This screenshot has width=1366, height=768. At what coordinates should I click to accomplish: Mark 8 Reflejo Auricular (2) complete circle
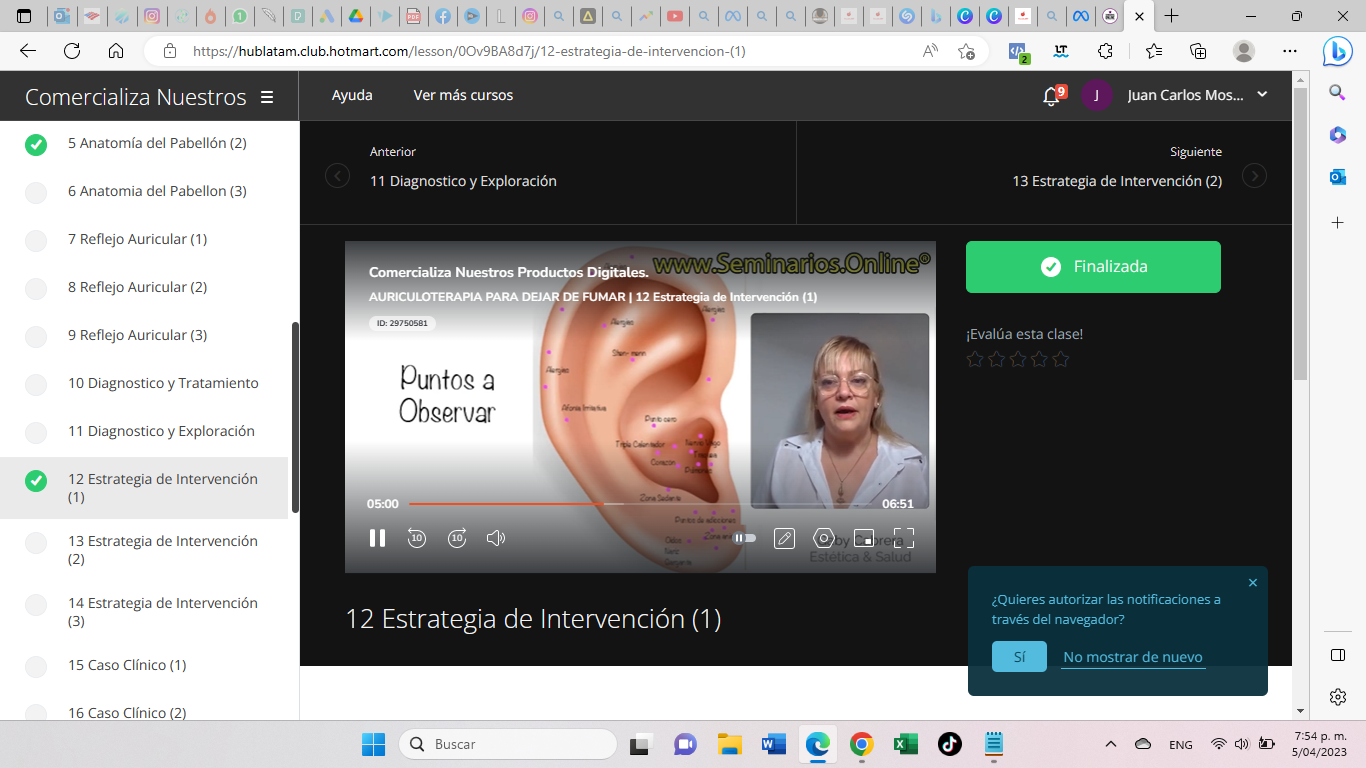pos(36,289)
